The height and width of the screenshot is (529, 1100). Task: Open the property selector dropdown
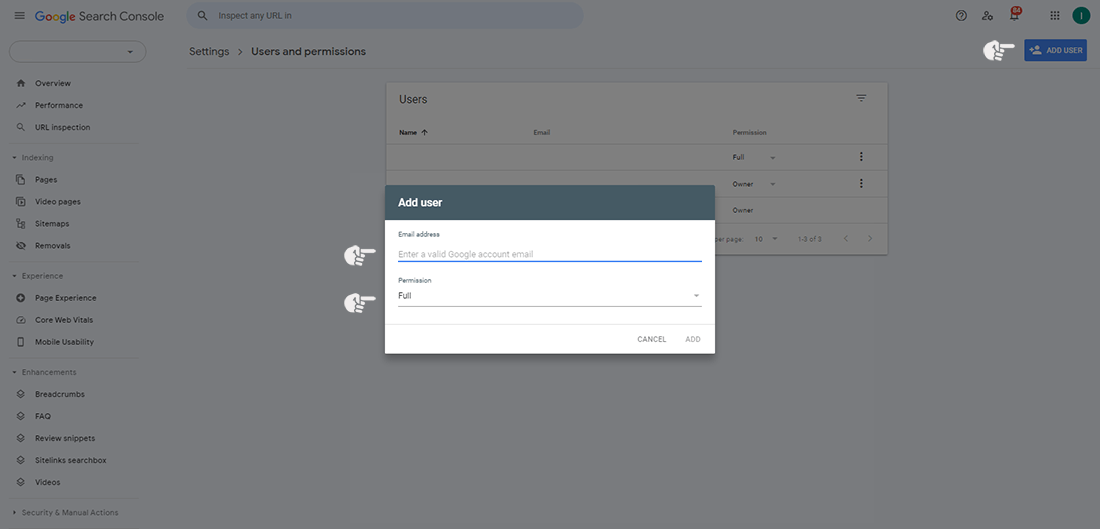pos(77,51)
